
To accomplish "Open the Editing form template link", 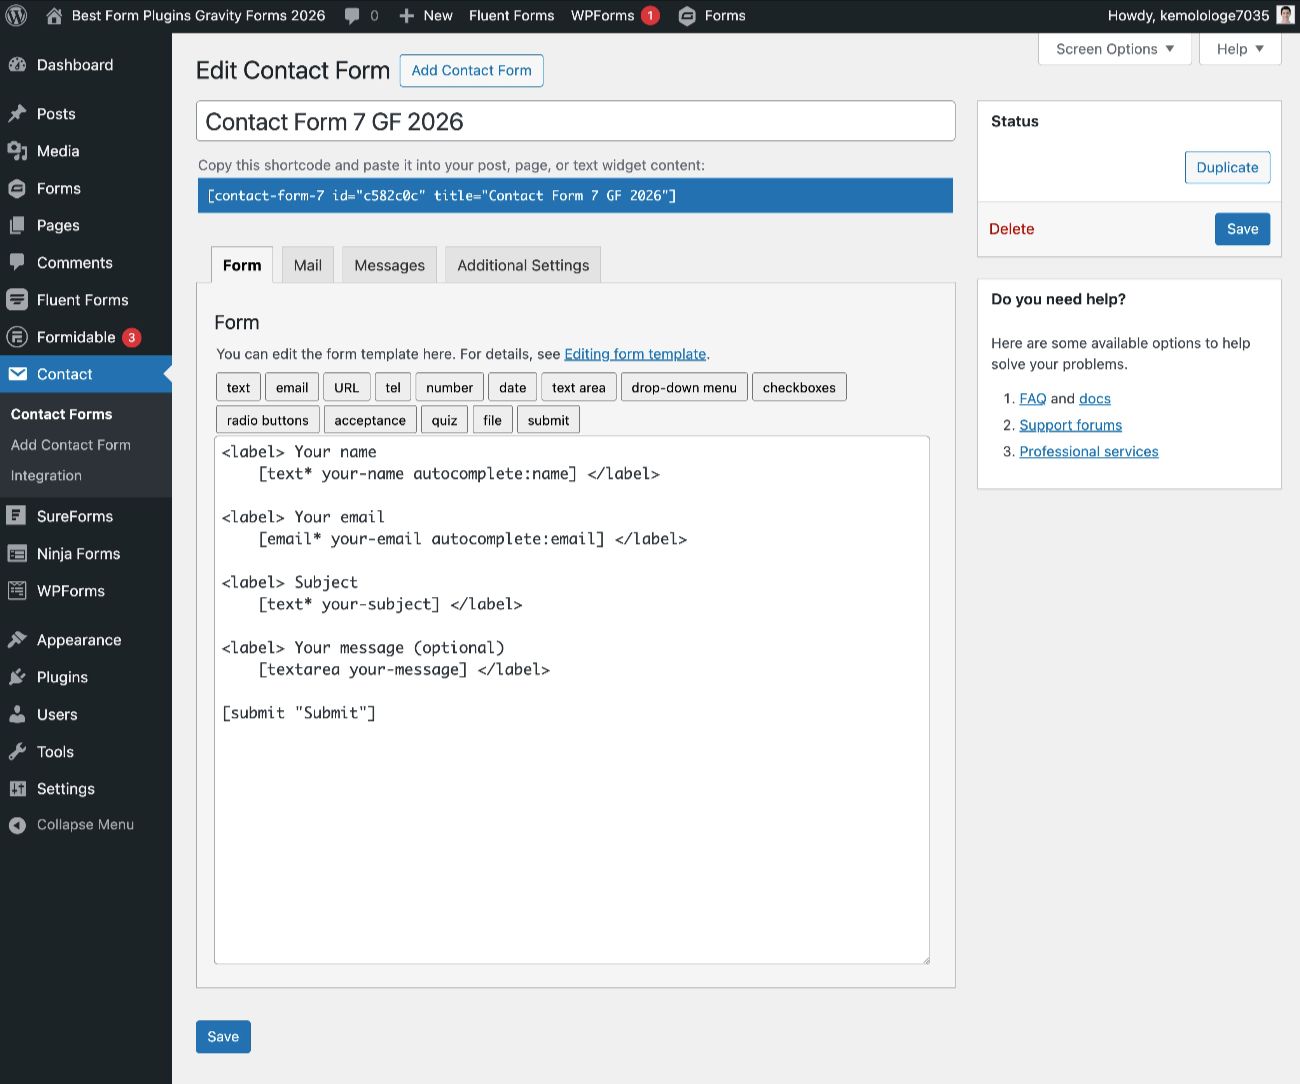I will pos(635,353).
